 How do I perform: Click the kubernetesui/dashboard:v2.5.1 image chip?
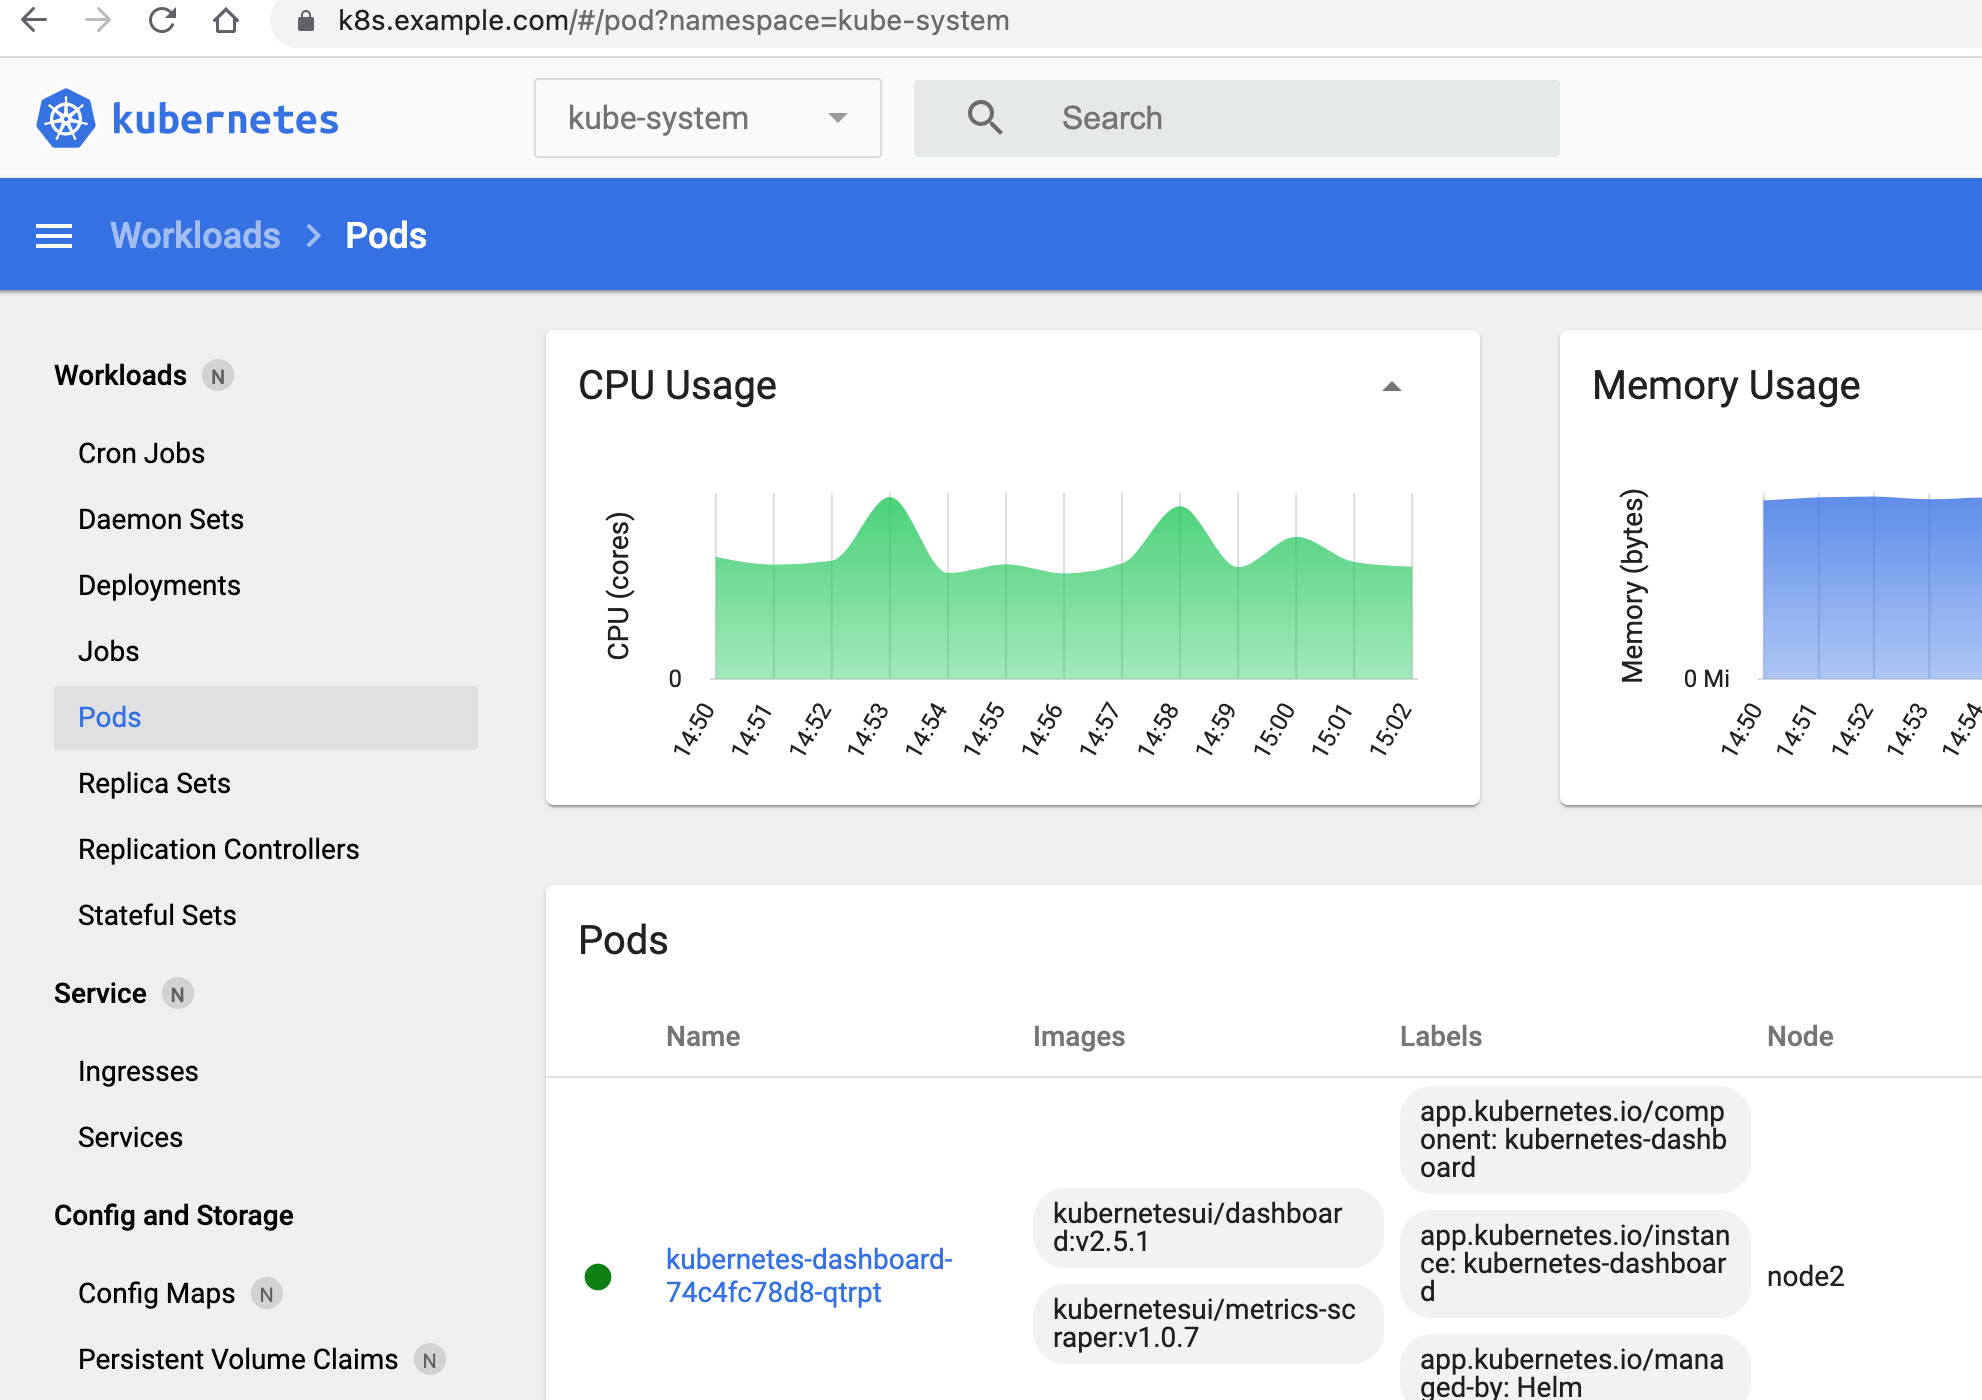click(1206, 1227)
